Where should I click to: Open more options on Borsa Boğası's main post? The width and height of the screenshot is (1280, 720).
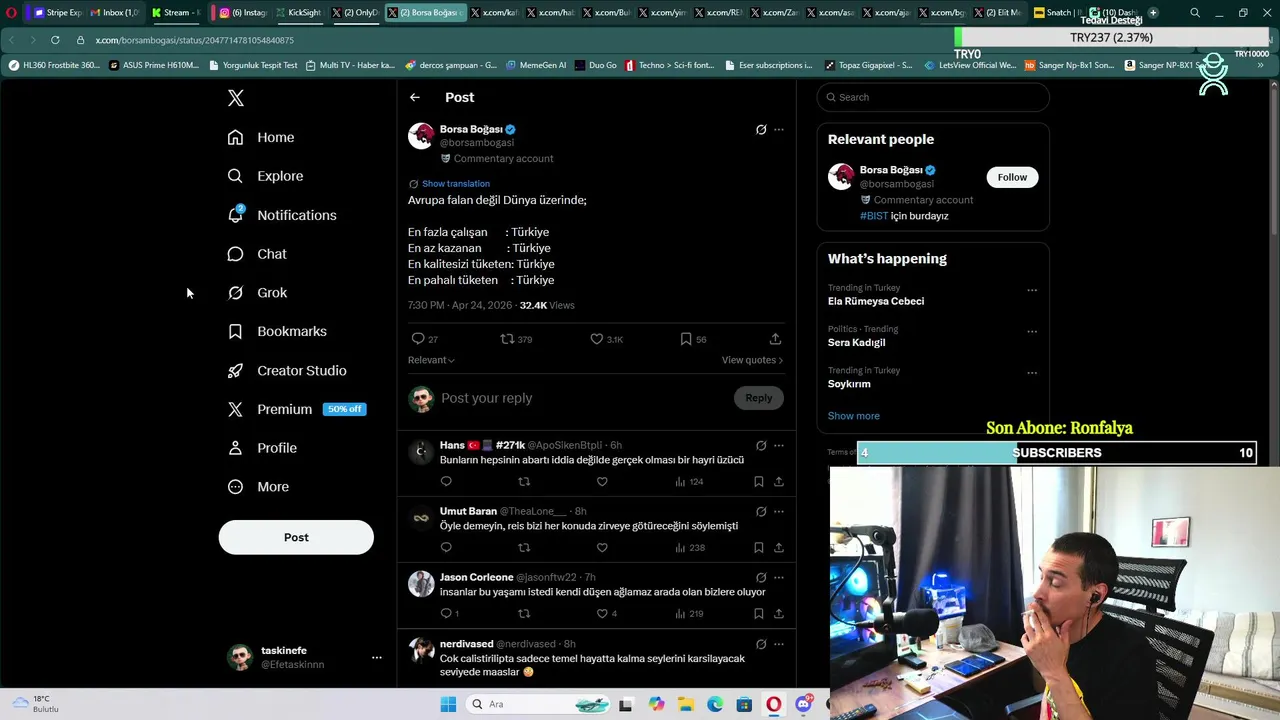(x=779, y=129)
